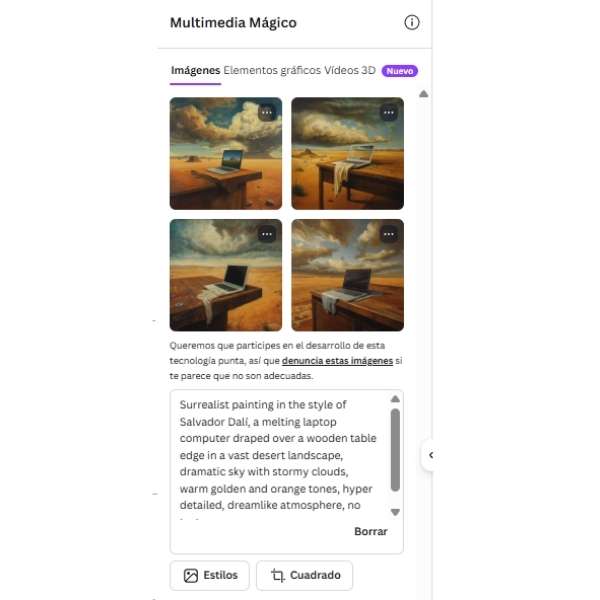Screen dimensions: 600x600
Task: Follow the 'denuncia estas imágenes' link
Action: pyautogui.click(x=338, y=361)
